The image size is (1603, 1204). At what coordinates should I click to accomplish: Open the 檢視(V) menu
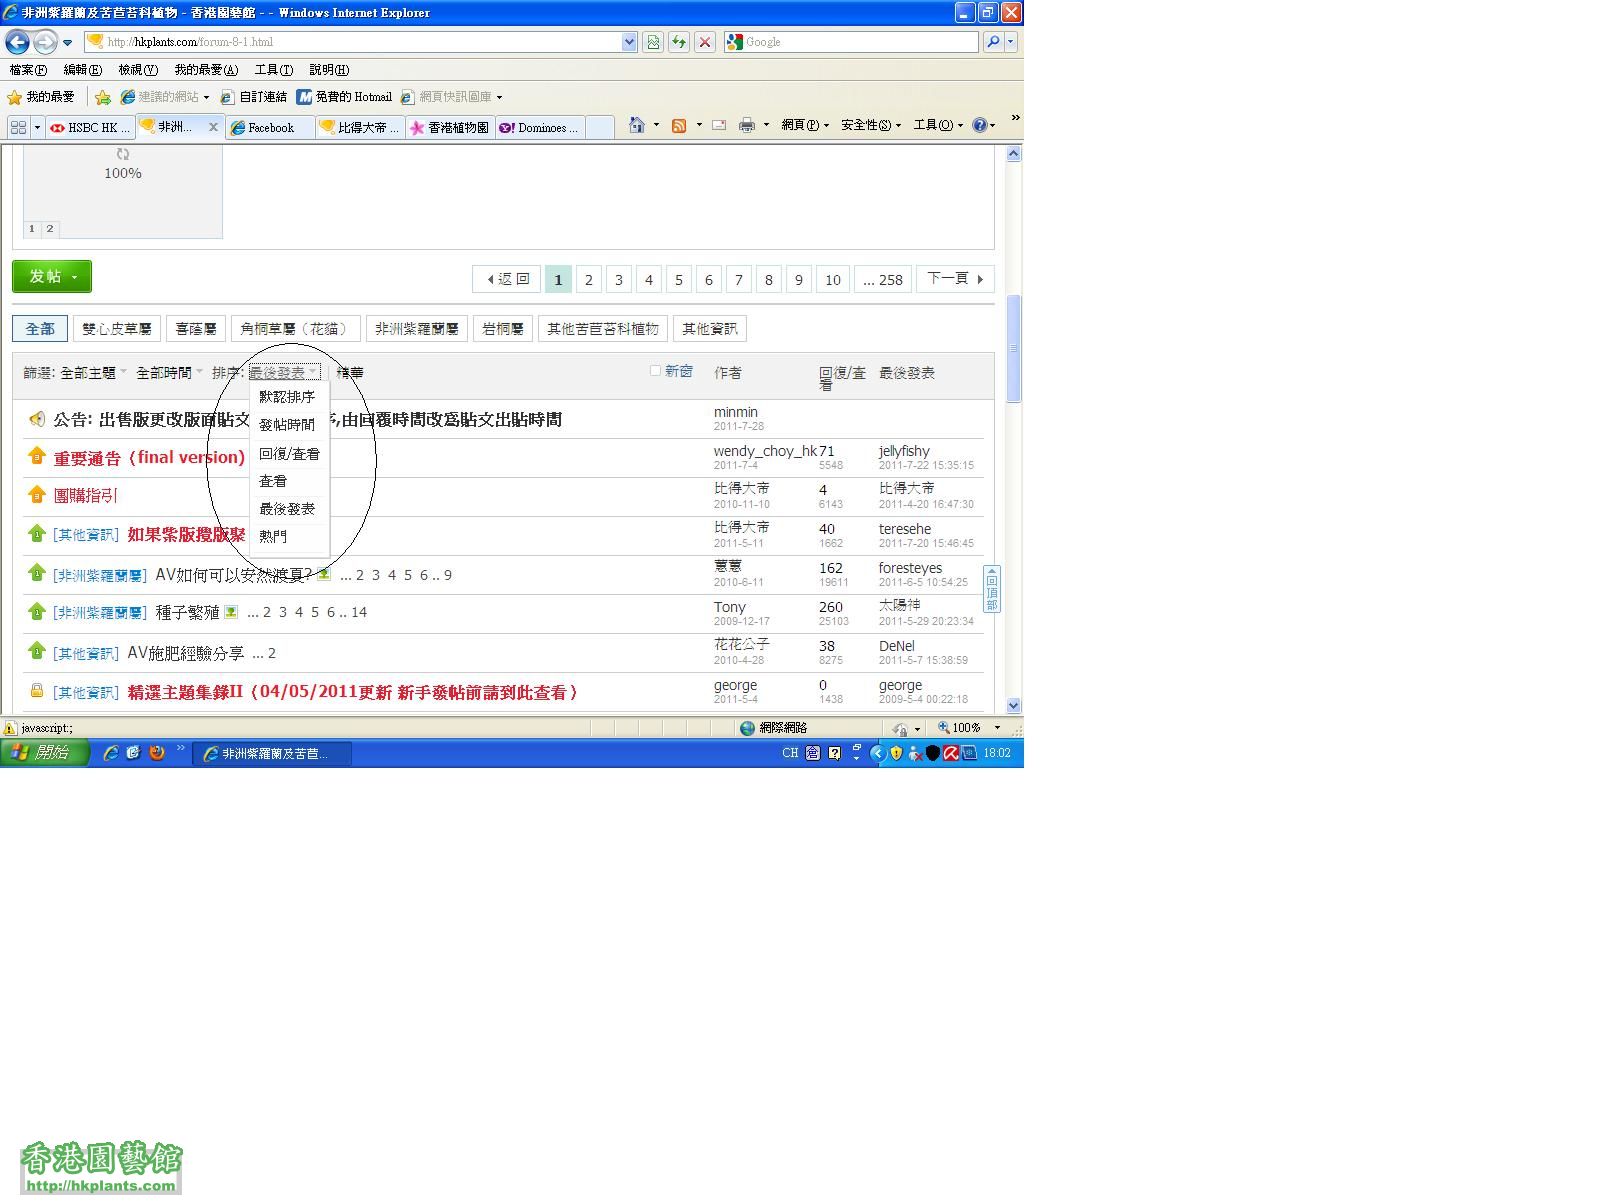point(138,70)
